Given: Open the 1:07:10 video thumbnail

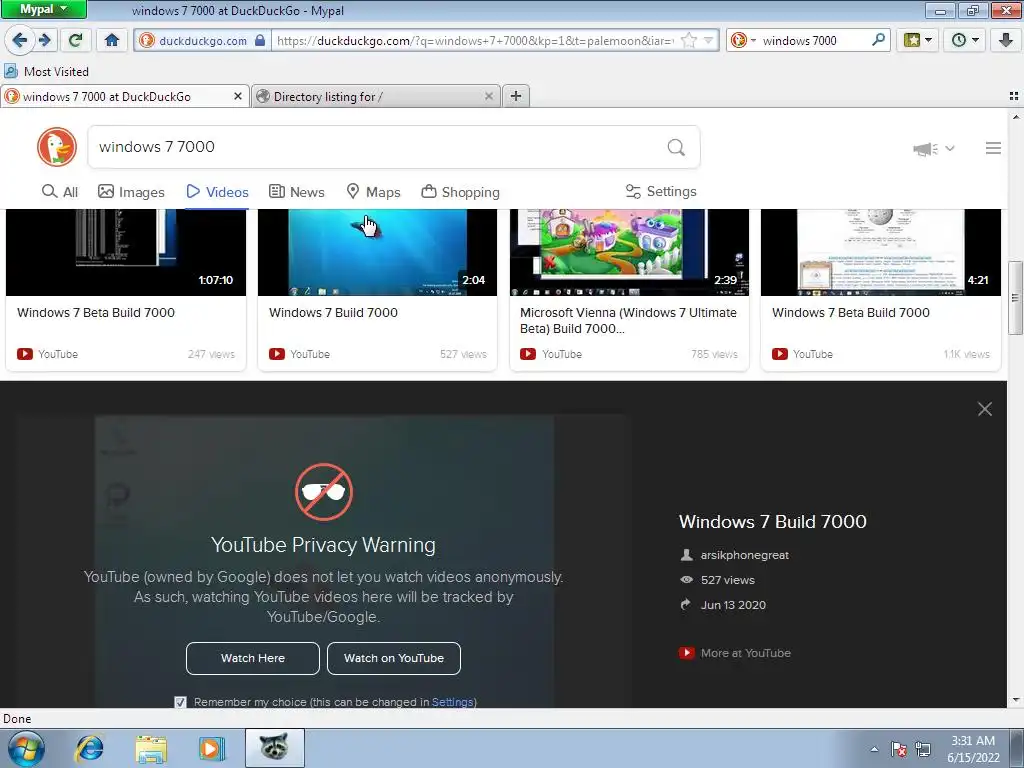Looking at the screenshot, I should click(x=126, y=252).
